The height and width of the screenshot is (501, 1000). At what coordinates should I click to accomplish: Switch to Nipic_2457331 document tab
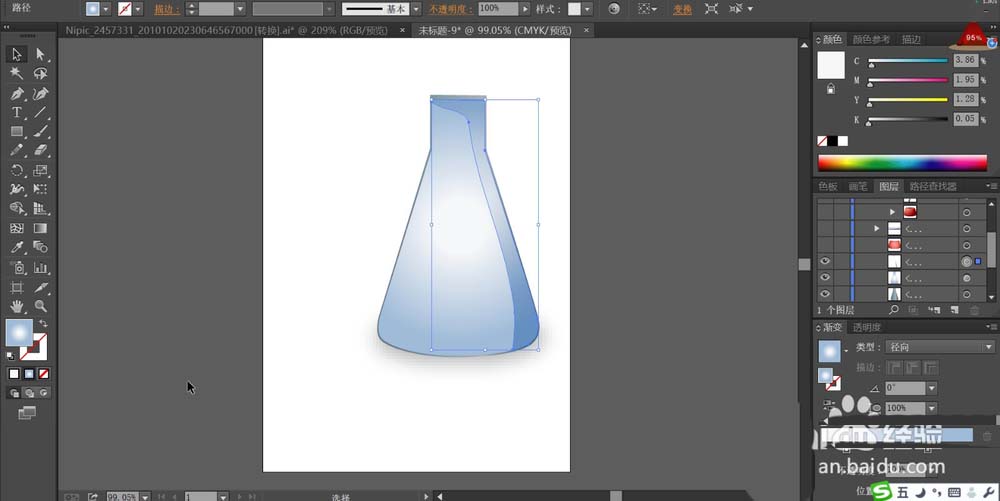click(226, 30)
